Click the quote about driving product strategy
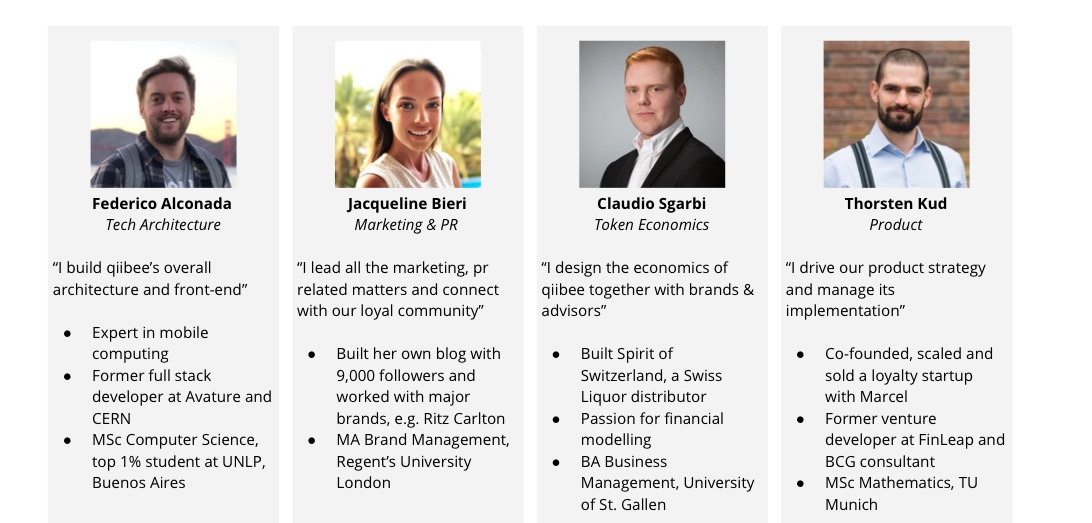 [885, 289]
